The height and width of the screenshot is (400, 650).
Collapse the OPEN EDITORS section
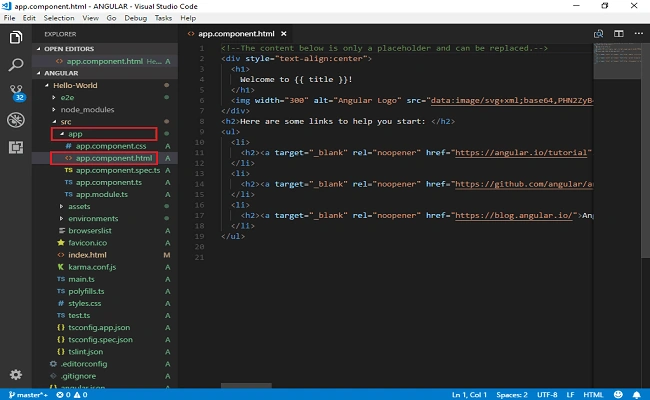point(105,48)
